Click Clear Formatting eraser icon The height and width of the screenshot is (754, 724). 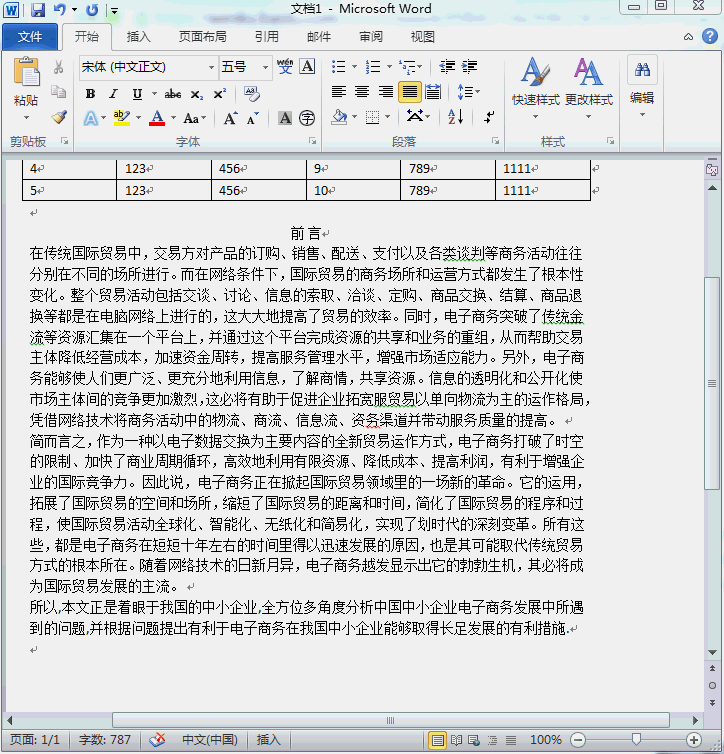click(251, 93)
